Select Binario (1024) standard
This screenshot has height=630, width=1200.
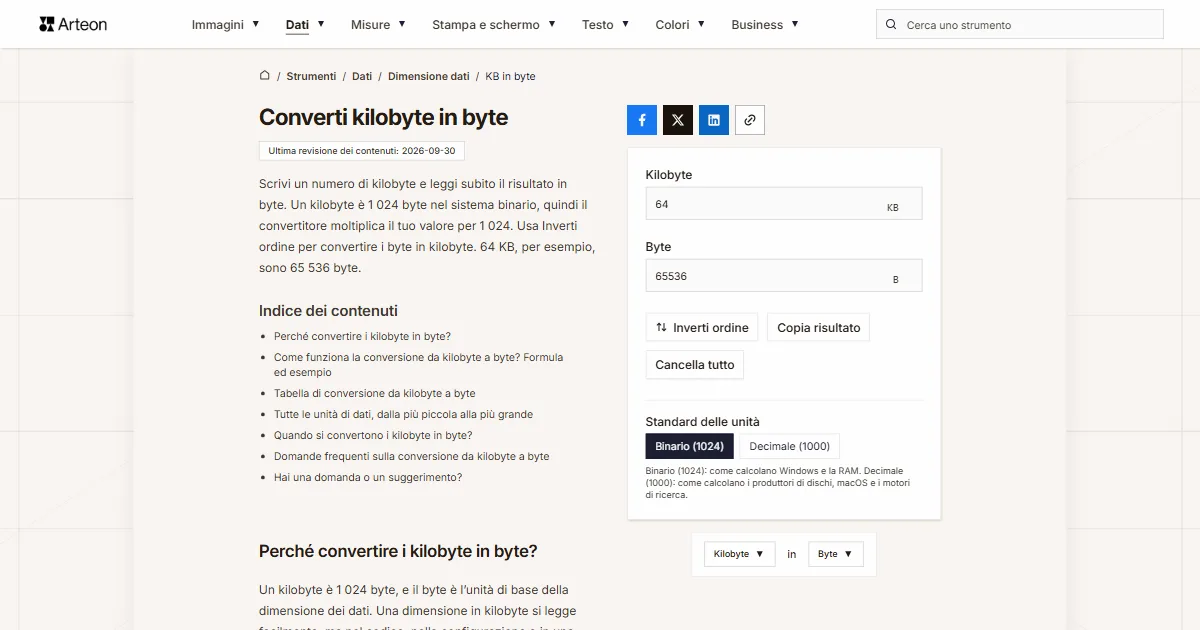pyautogui.click(x=690, y=446)
